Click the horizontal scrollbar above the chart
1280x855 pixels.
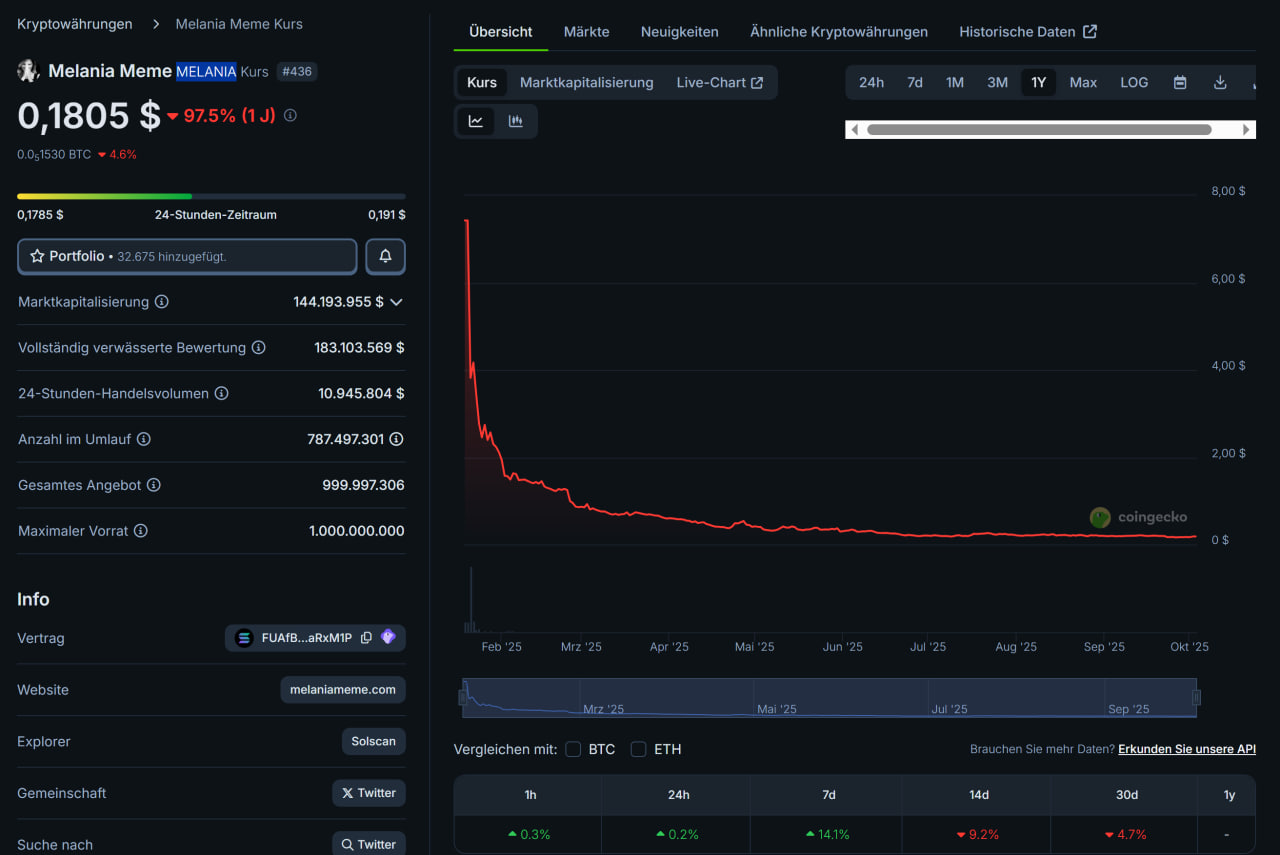coord(1038,130)
